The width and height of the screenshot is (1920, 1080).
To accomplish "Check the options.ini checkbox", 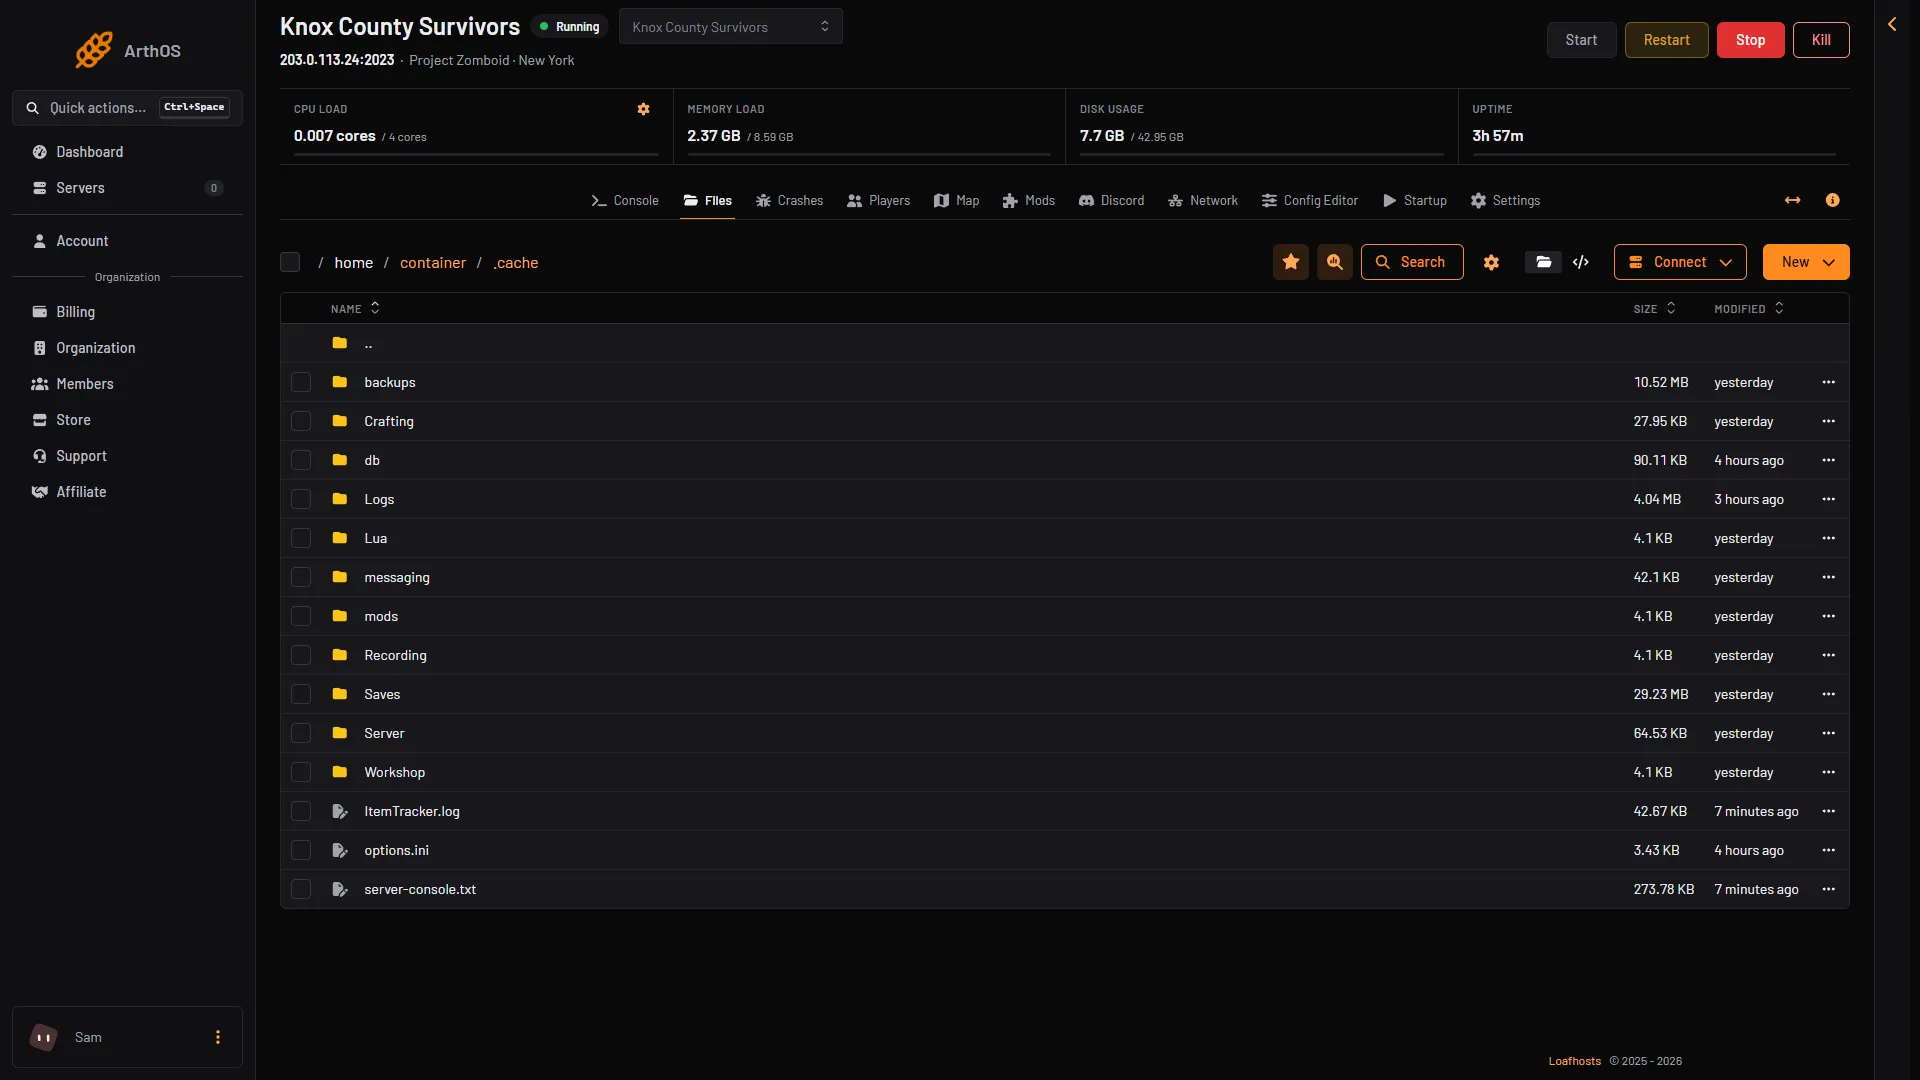I will tap(301, 850).
